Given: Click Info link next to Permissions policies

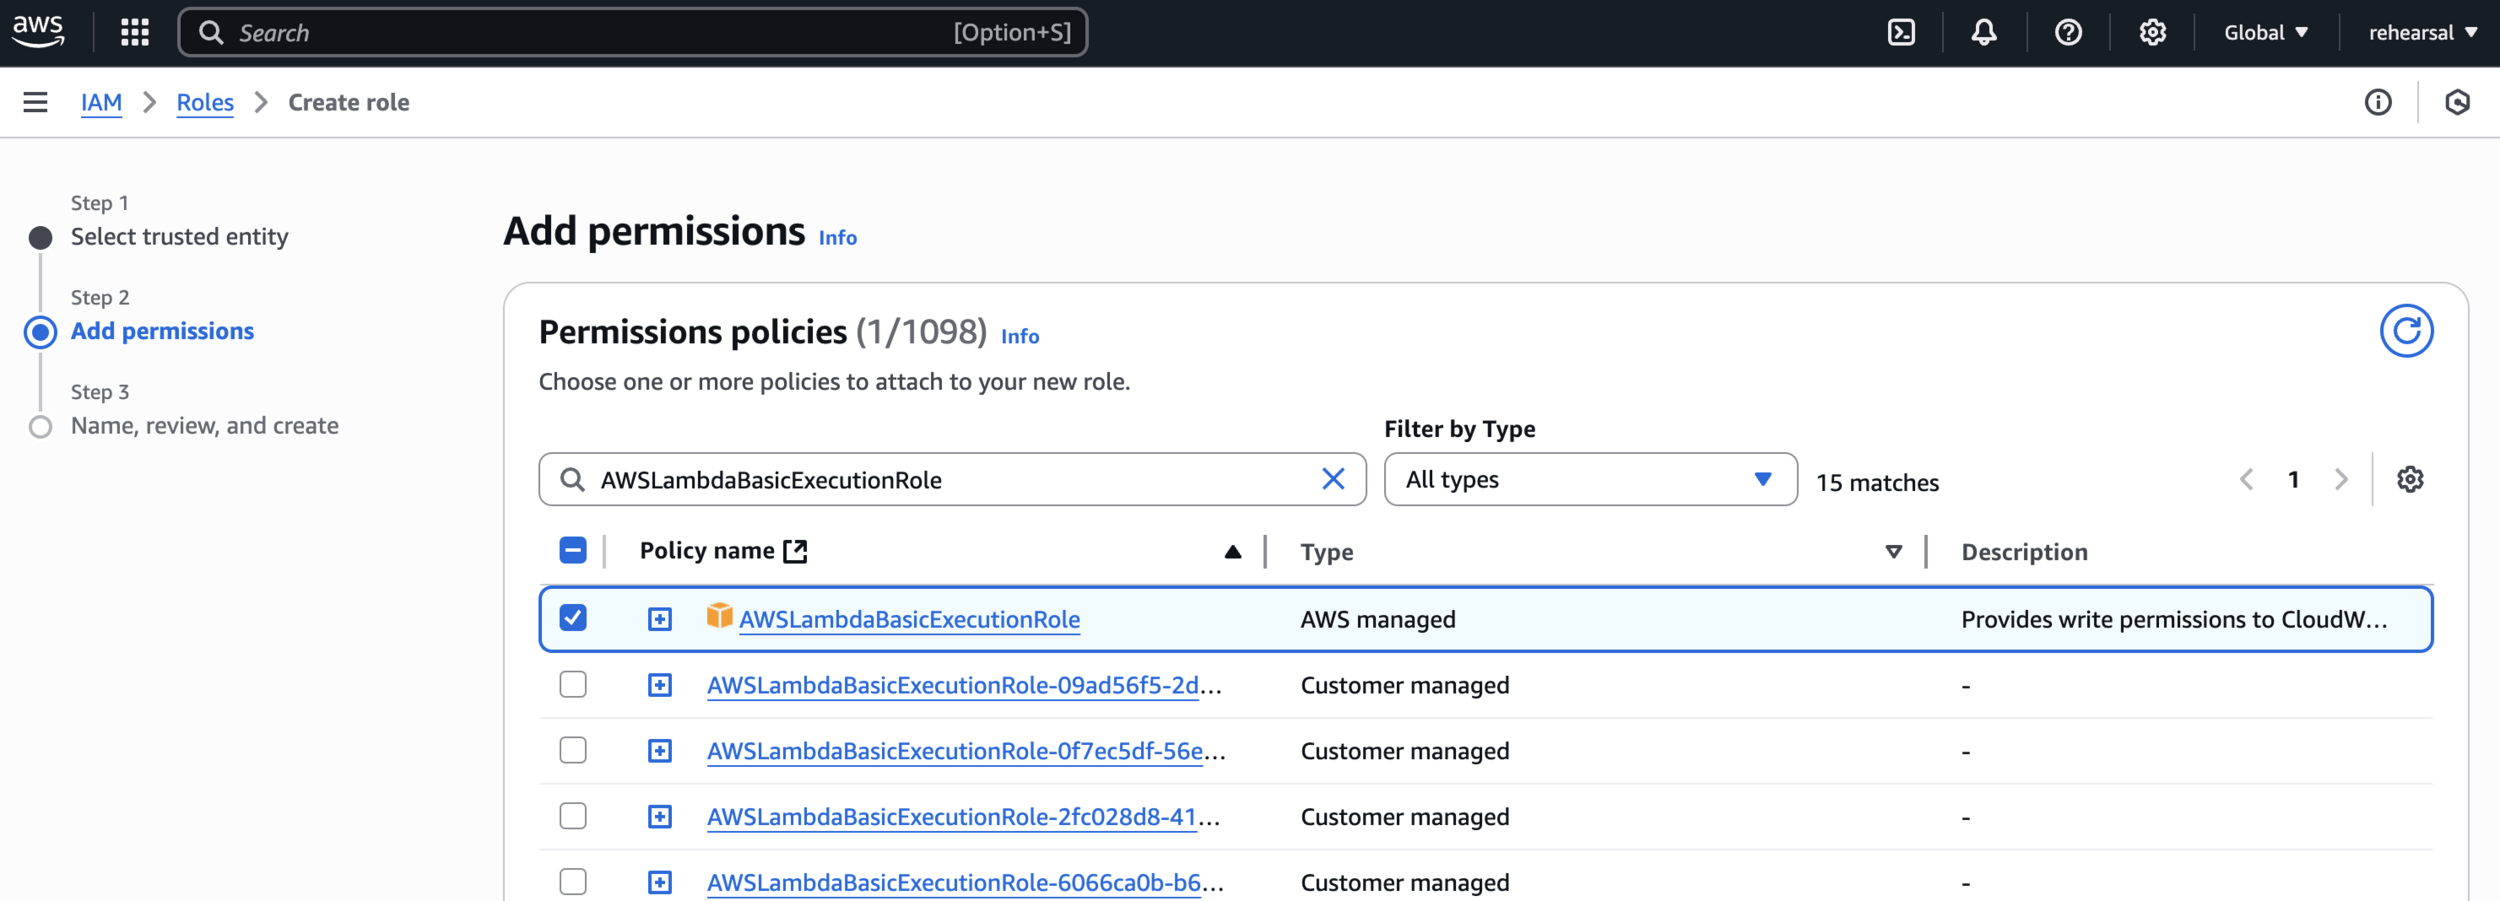Looking at the screenshot, I should point(1020,337).
